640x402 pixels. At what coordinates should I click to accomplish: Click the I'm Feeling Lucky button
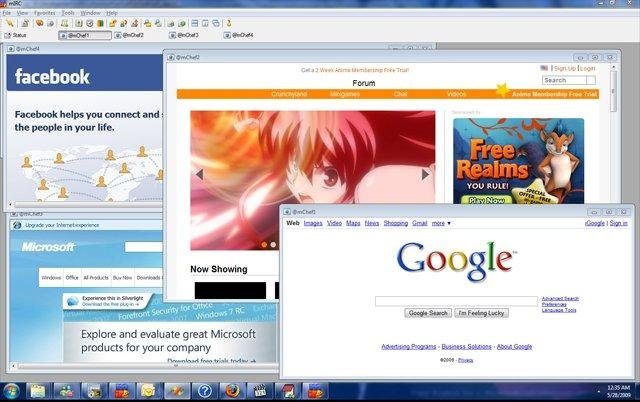coord(481,313)
